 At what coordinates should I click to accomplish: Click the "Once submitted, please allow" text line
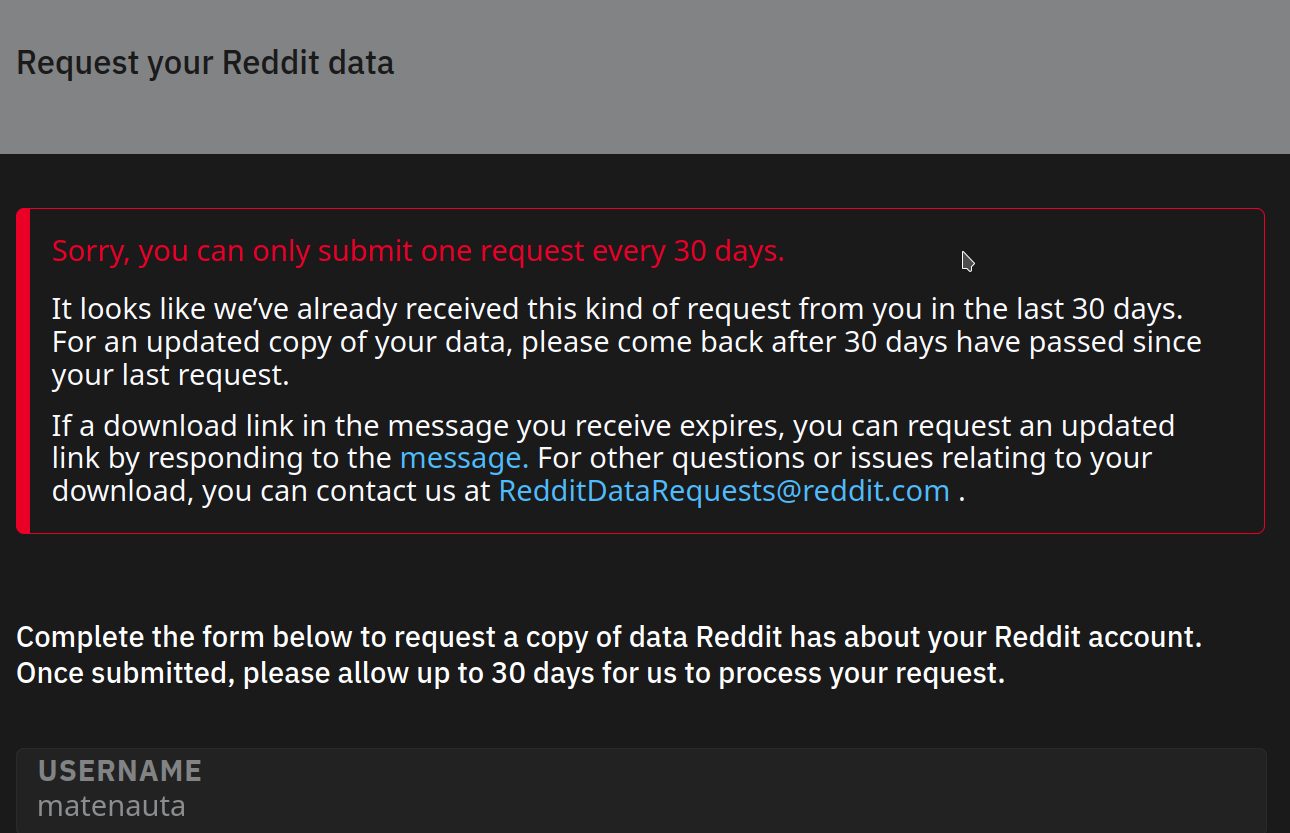[x=510, y=673]
